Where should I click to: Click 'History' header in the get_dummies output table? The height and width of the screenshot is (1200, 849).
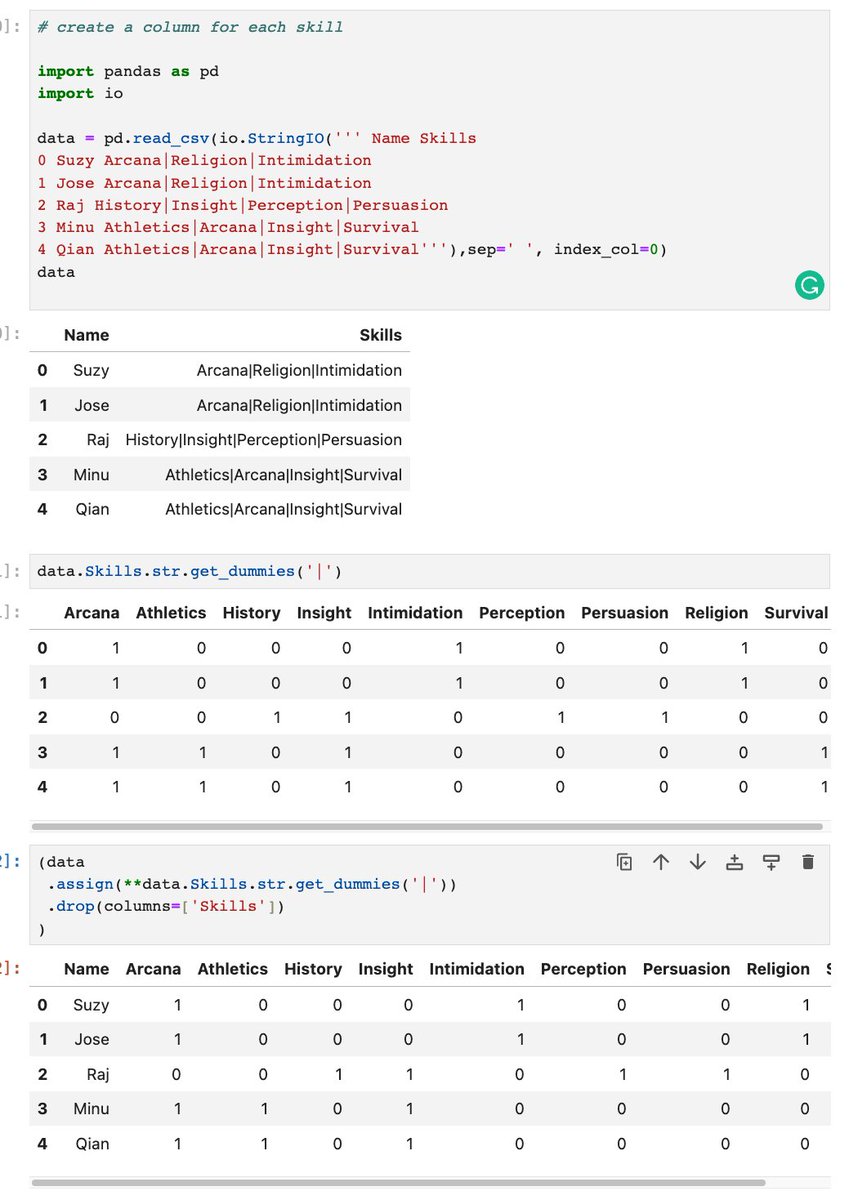click(x=252, y=613)
